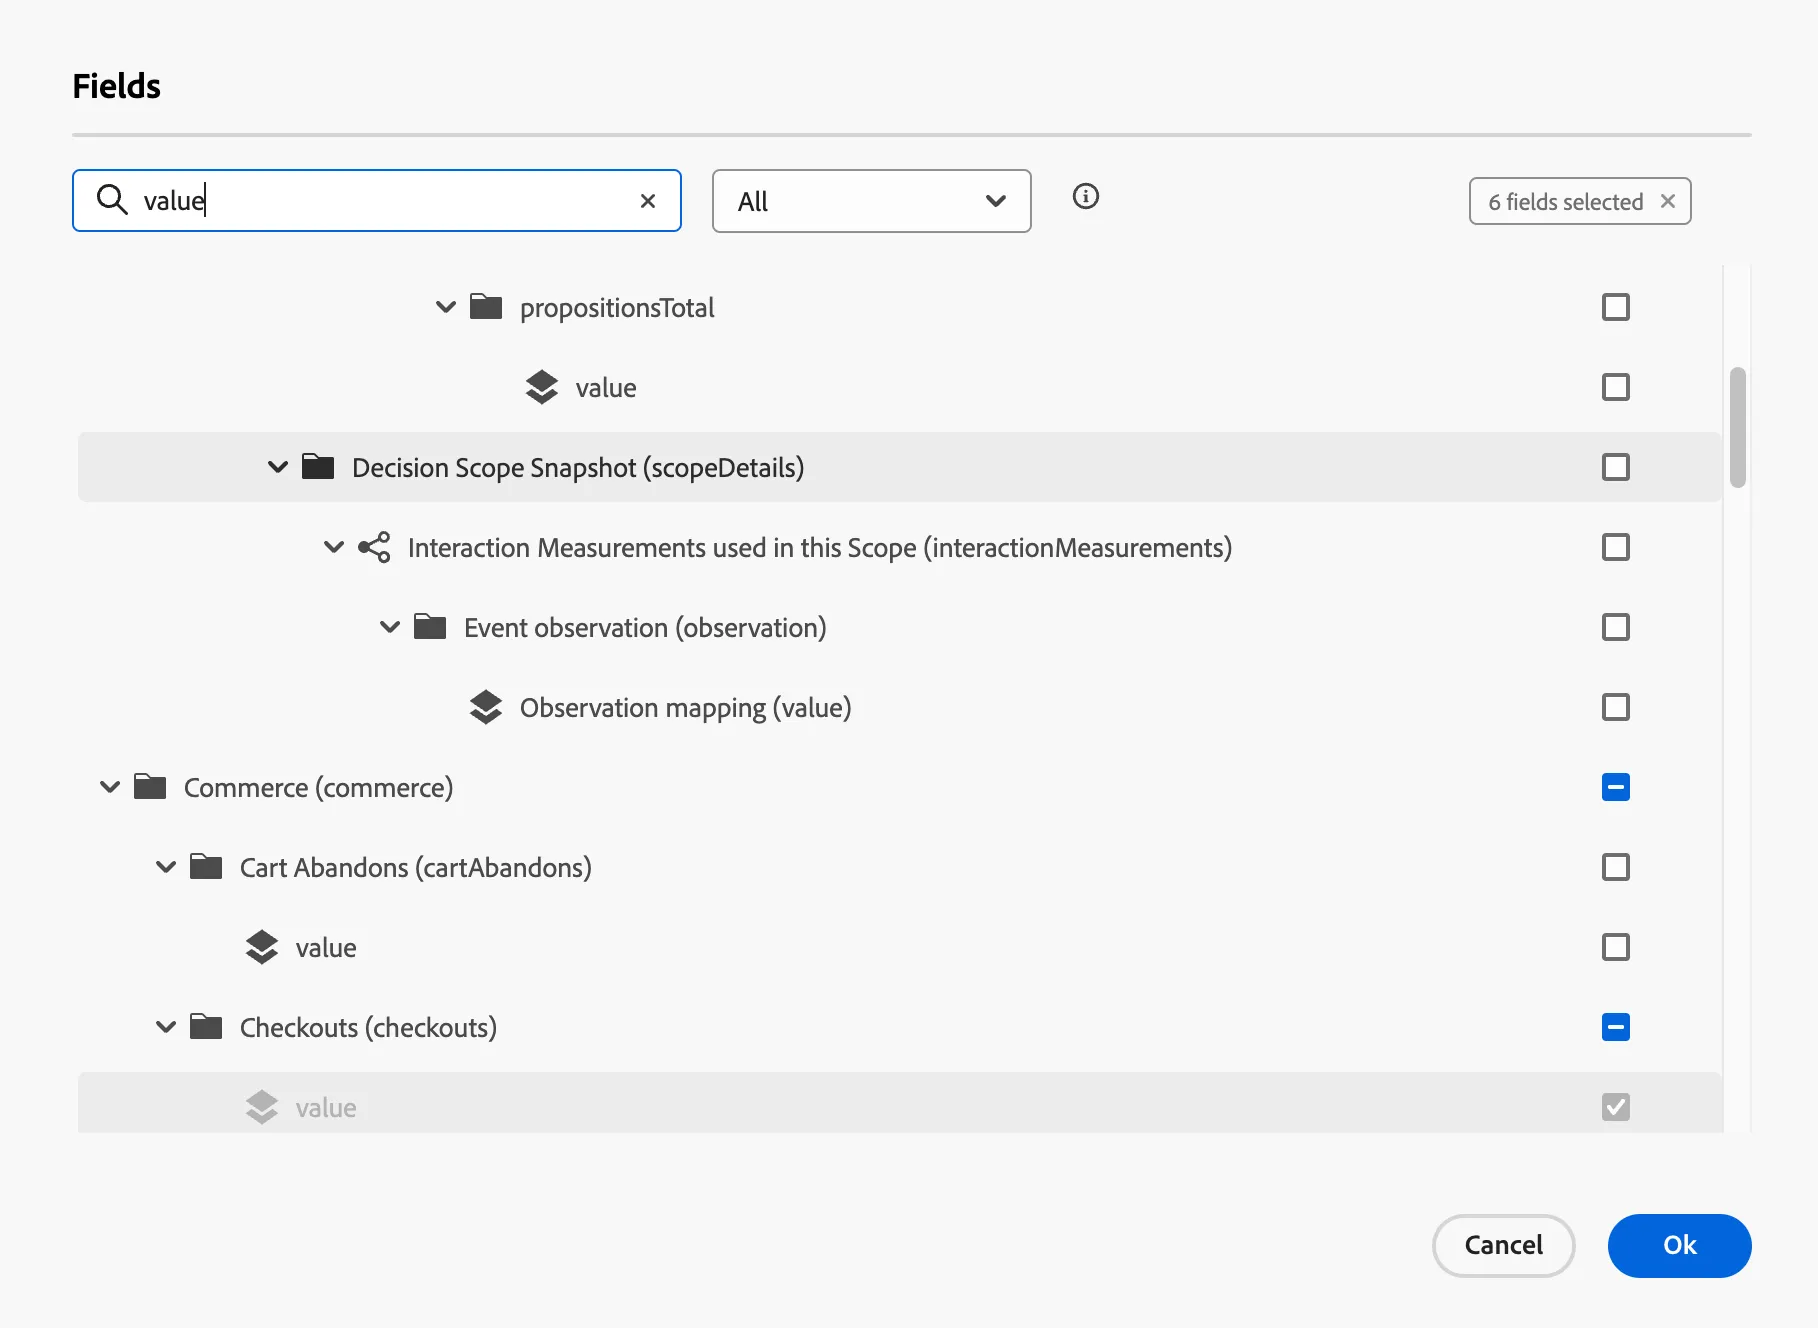Image resolution: width=1818 pixels, height=1328 pixels.
Task: Click the Decision Scope Snapshot folder icon
Action: pyautogui.click(x=318, y=466)
